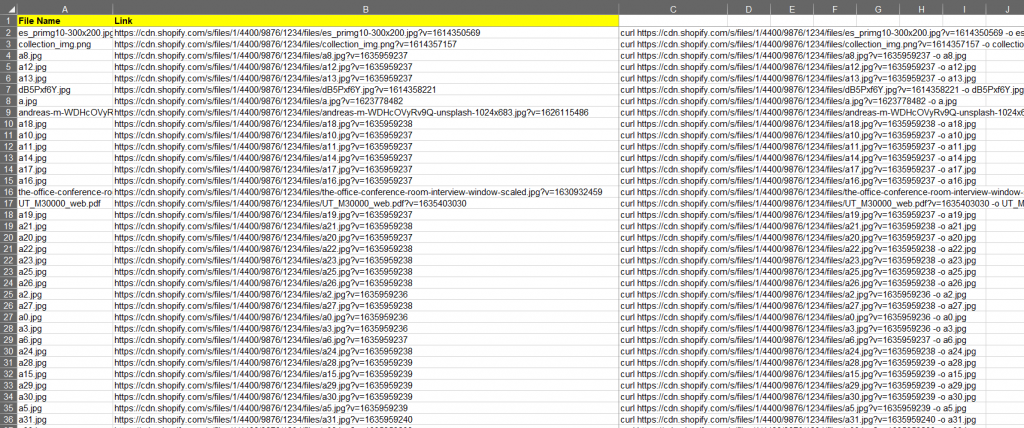Select curl command cell for a19.jpg
1024x428 pixels.
(673, 215)
